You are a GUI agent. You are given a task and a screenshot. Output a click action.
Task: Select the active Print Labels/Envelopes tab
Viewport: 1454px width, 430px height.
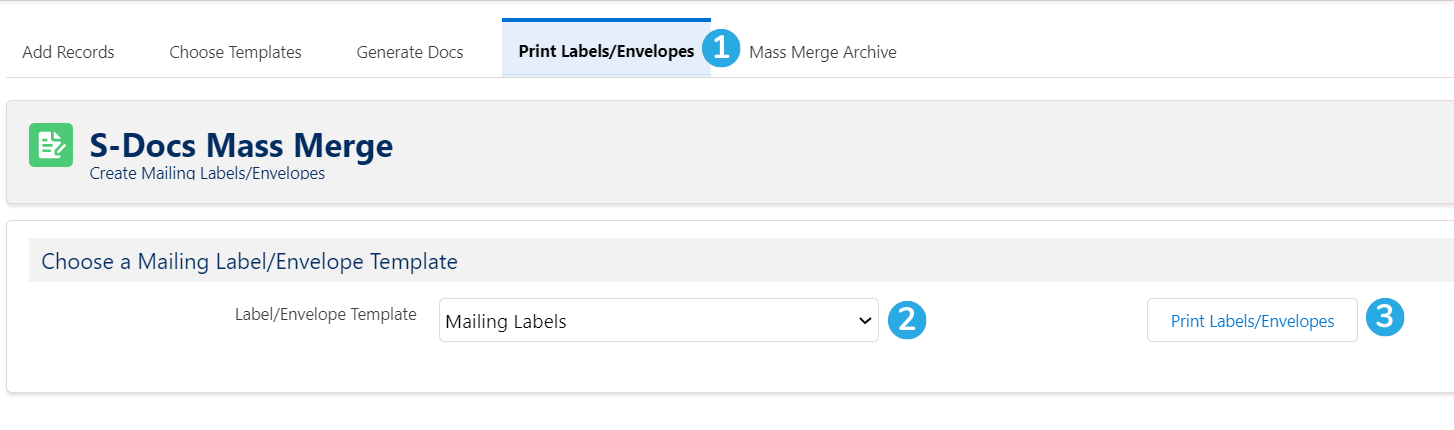(606, 52)
